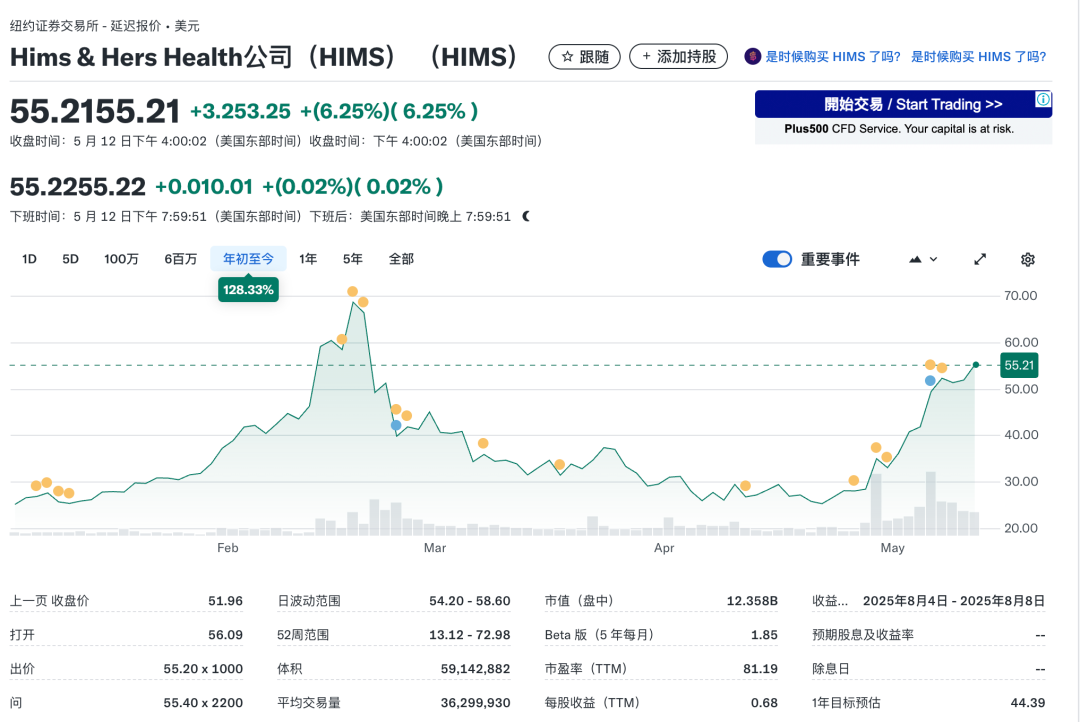The width and height of the screenshot is (1080, 722).
Task: Switch to the 5年 range
Action: pos(353,259)
